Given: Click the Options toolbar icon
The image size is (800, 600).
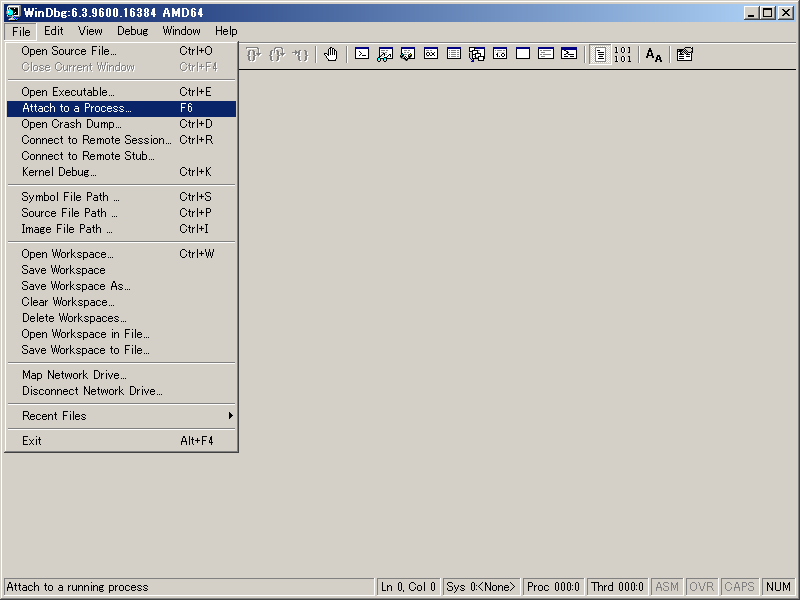Looking at the screenshot, I should tap(684, 54).
